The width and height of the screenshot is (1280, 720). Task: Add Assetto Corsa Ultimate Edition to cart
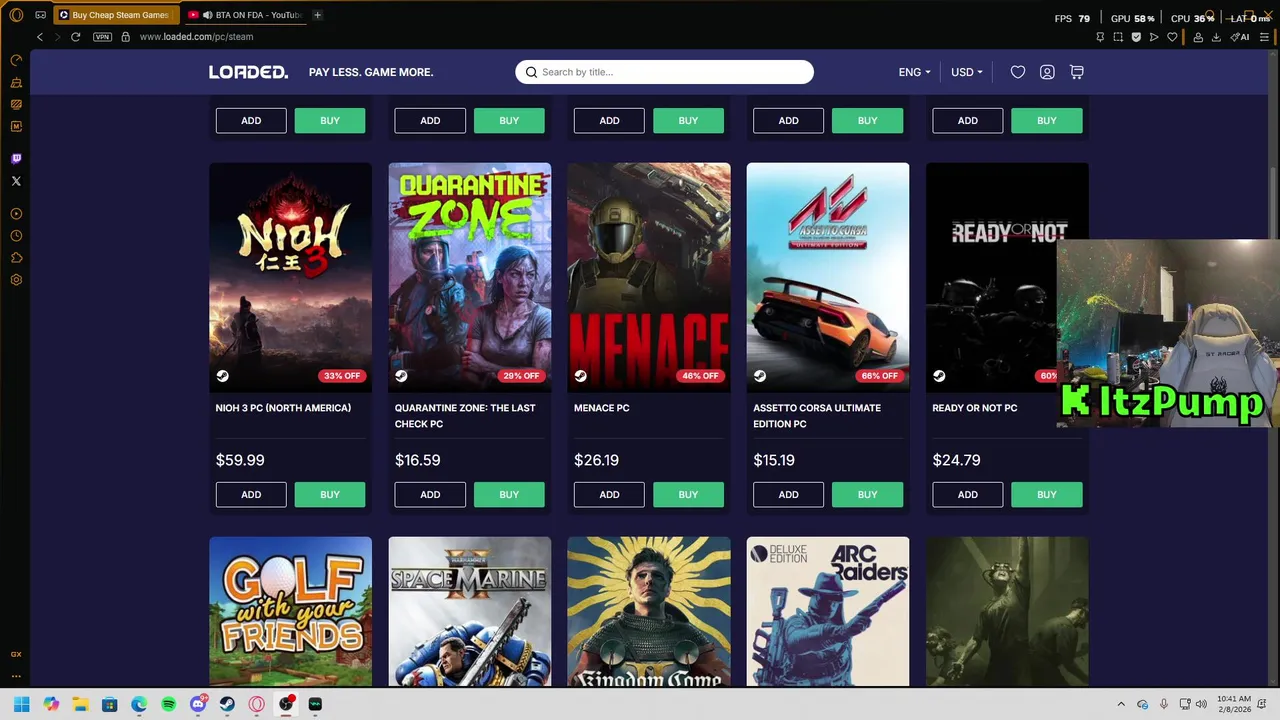(788, 495)
